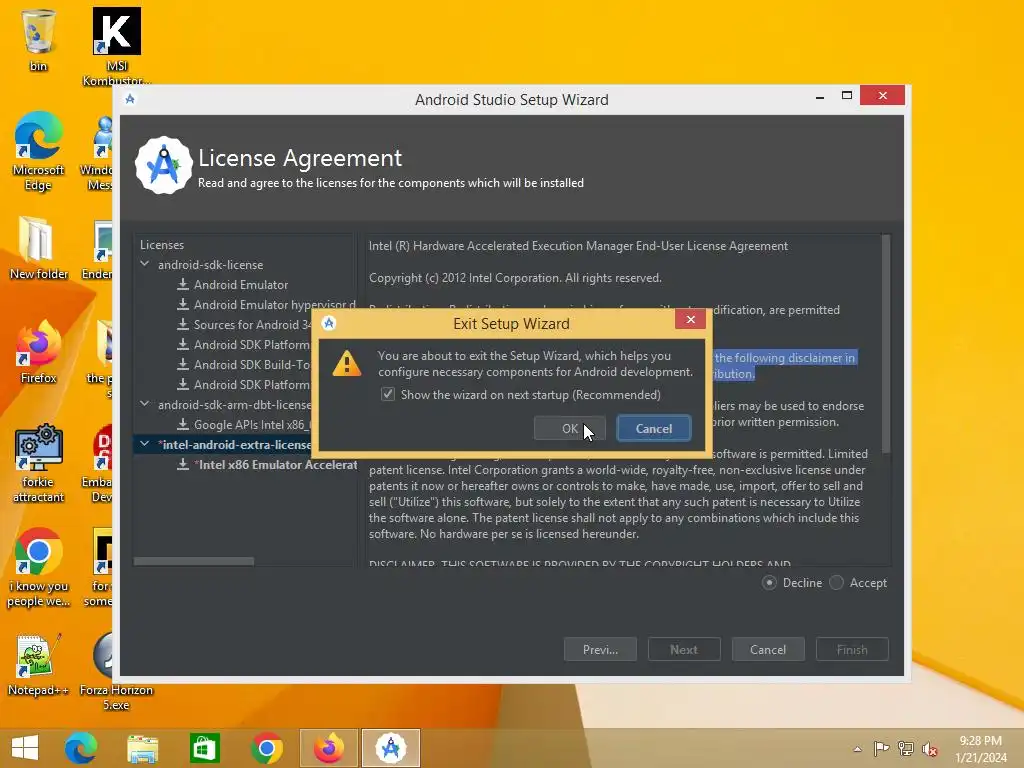Open the taskbar clock and date

(x=981, y=749)
